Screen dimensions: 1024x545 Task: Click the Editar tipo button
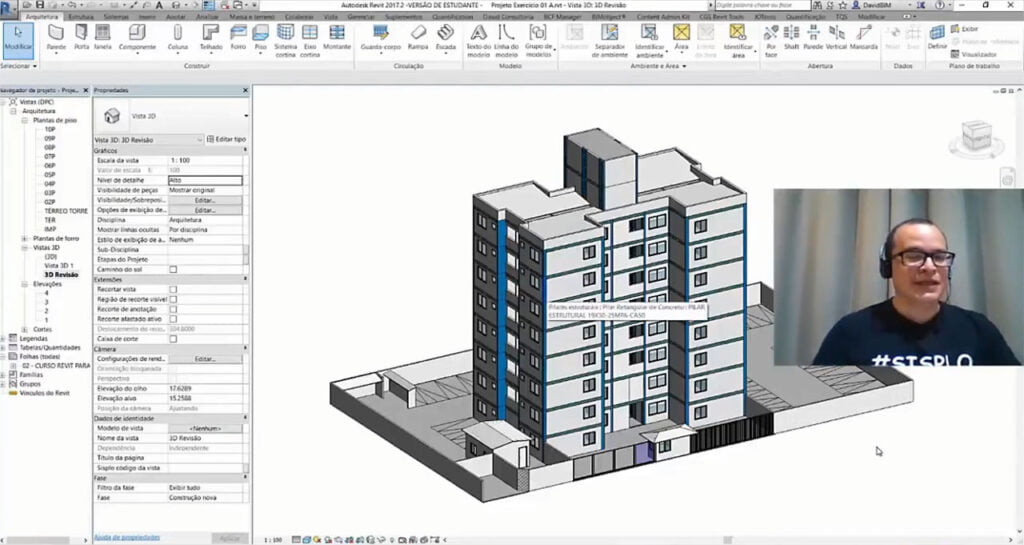(226, 139)
